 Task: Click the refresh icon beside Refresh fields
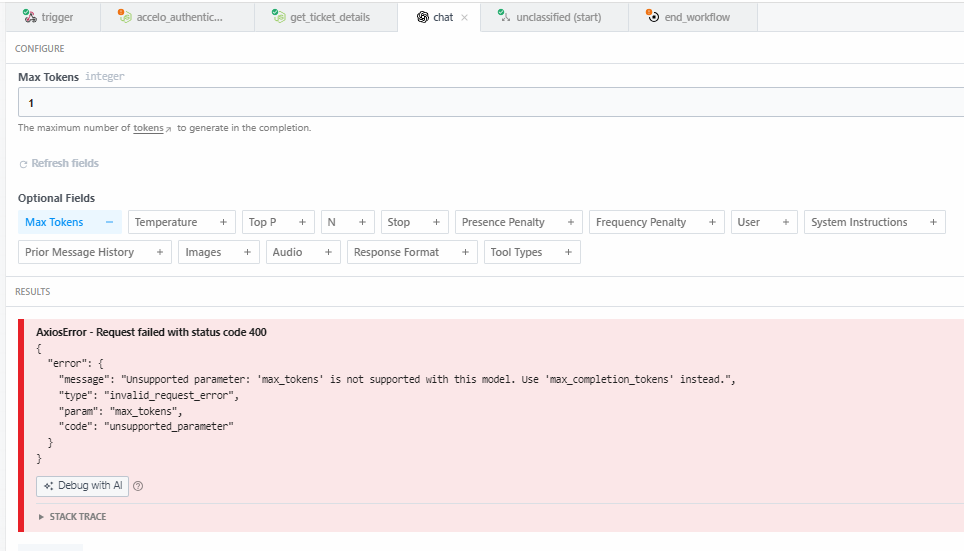tap(23, 164)
